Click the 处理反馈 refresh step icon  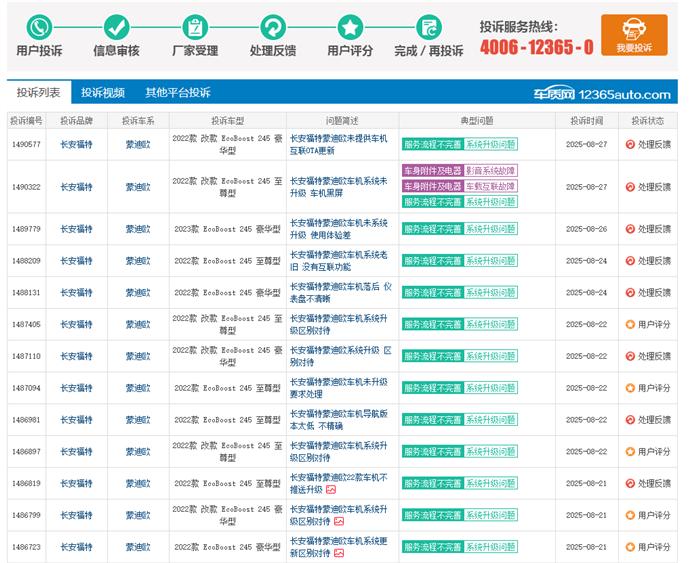click(x=273, y=27)
